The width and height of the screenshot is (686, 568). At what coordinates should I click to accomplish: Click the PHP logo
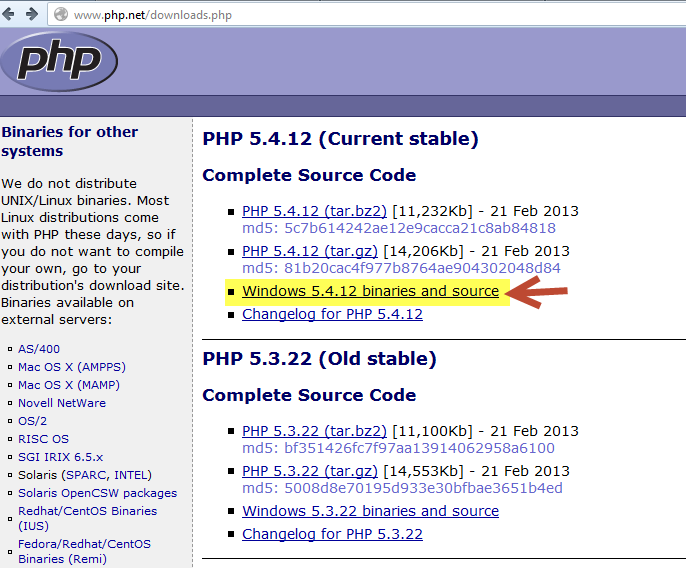[59, 61]
